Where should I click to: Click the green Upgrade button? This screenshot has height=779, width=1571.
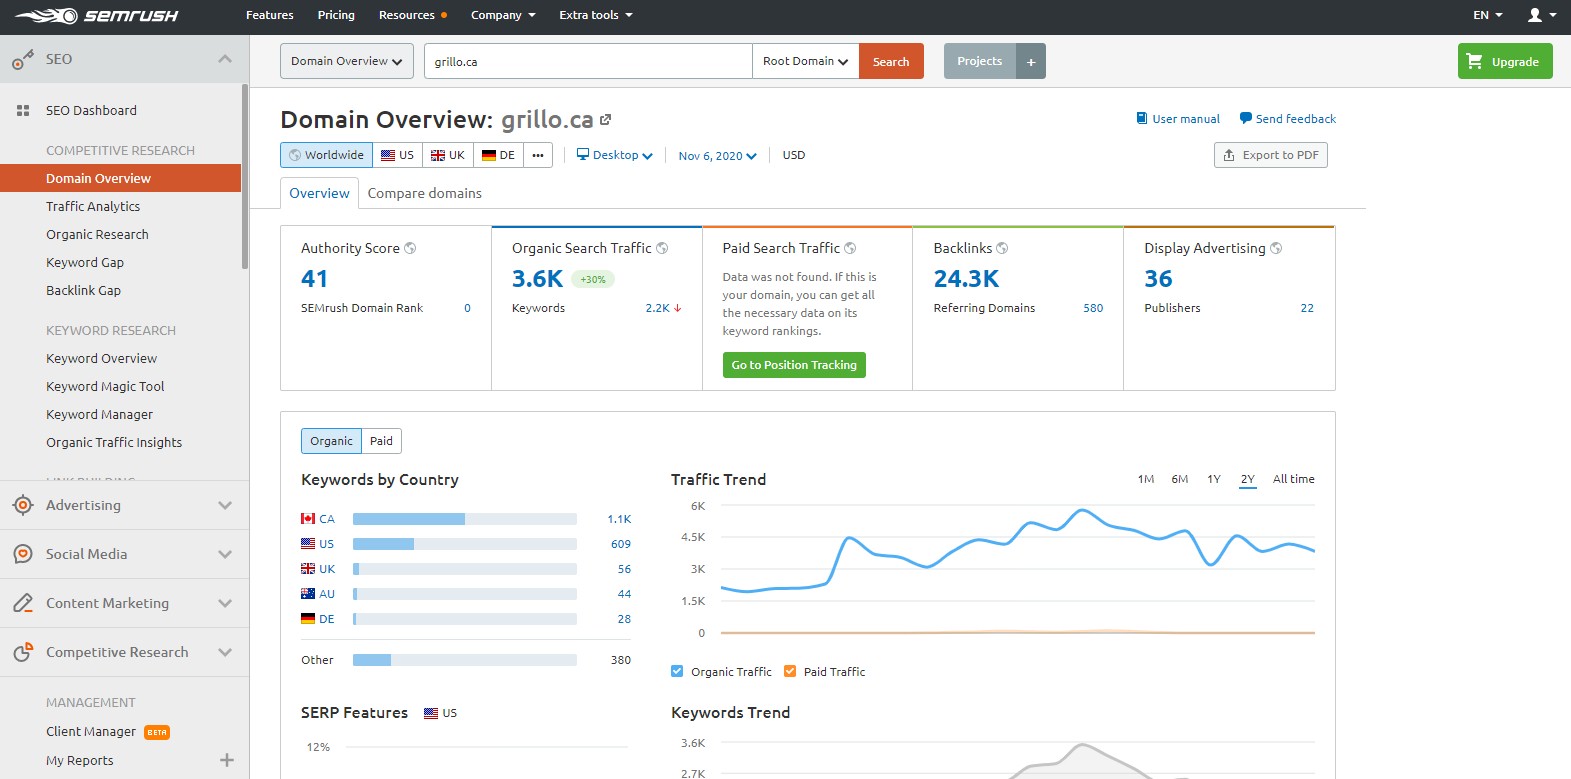pos(1505,61)
